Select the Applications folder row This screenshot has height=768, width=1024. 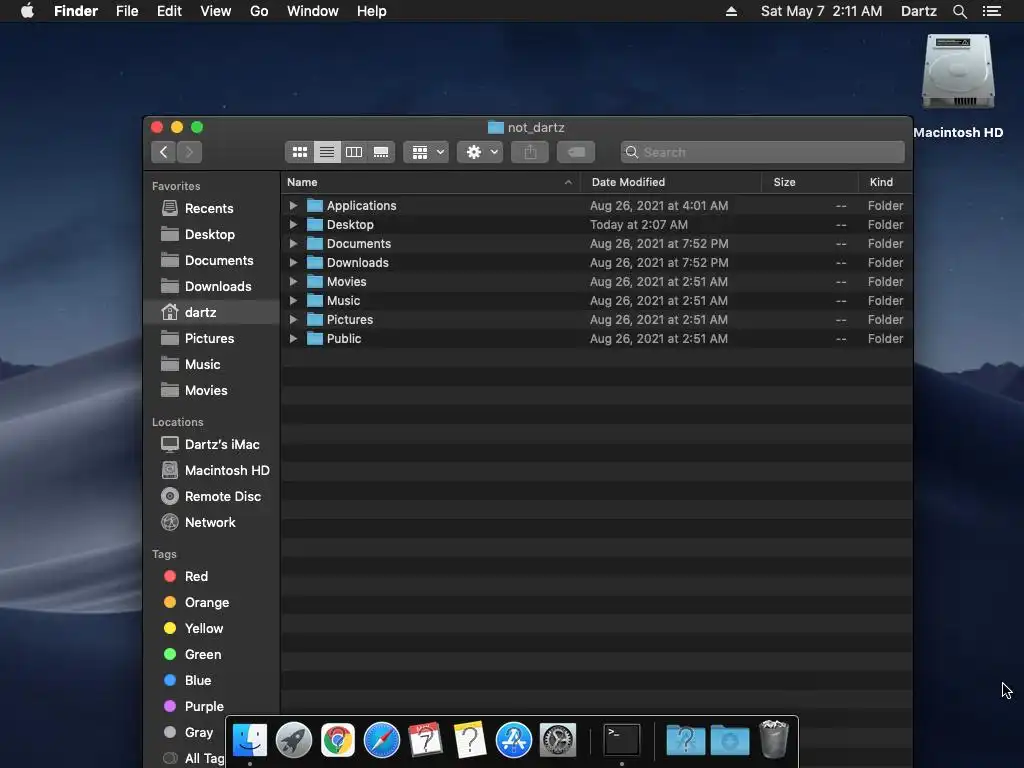click(597, 206)
